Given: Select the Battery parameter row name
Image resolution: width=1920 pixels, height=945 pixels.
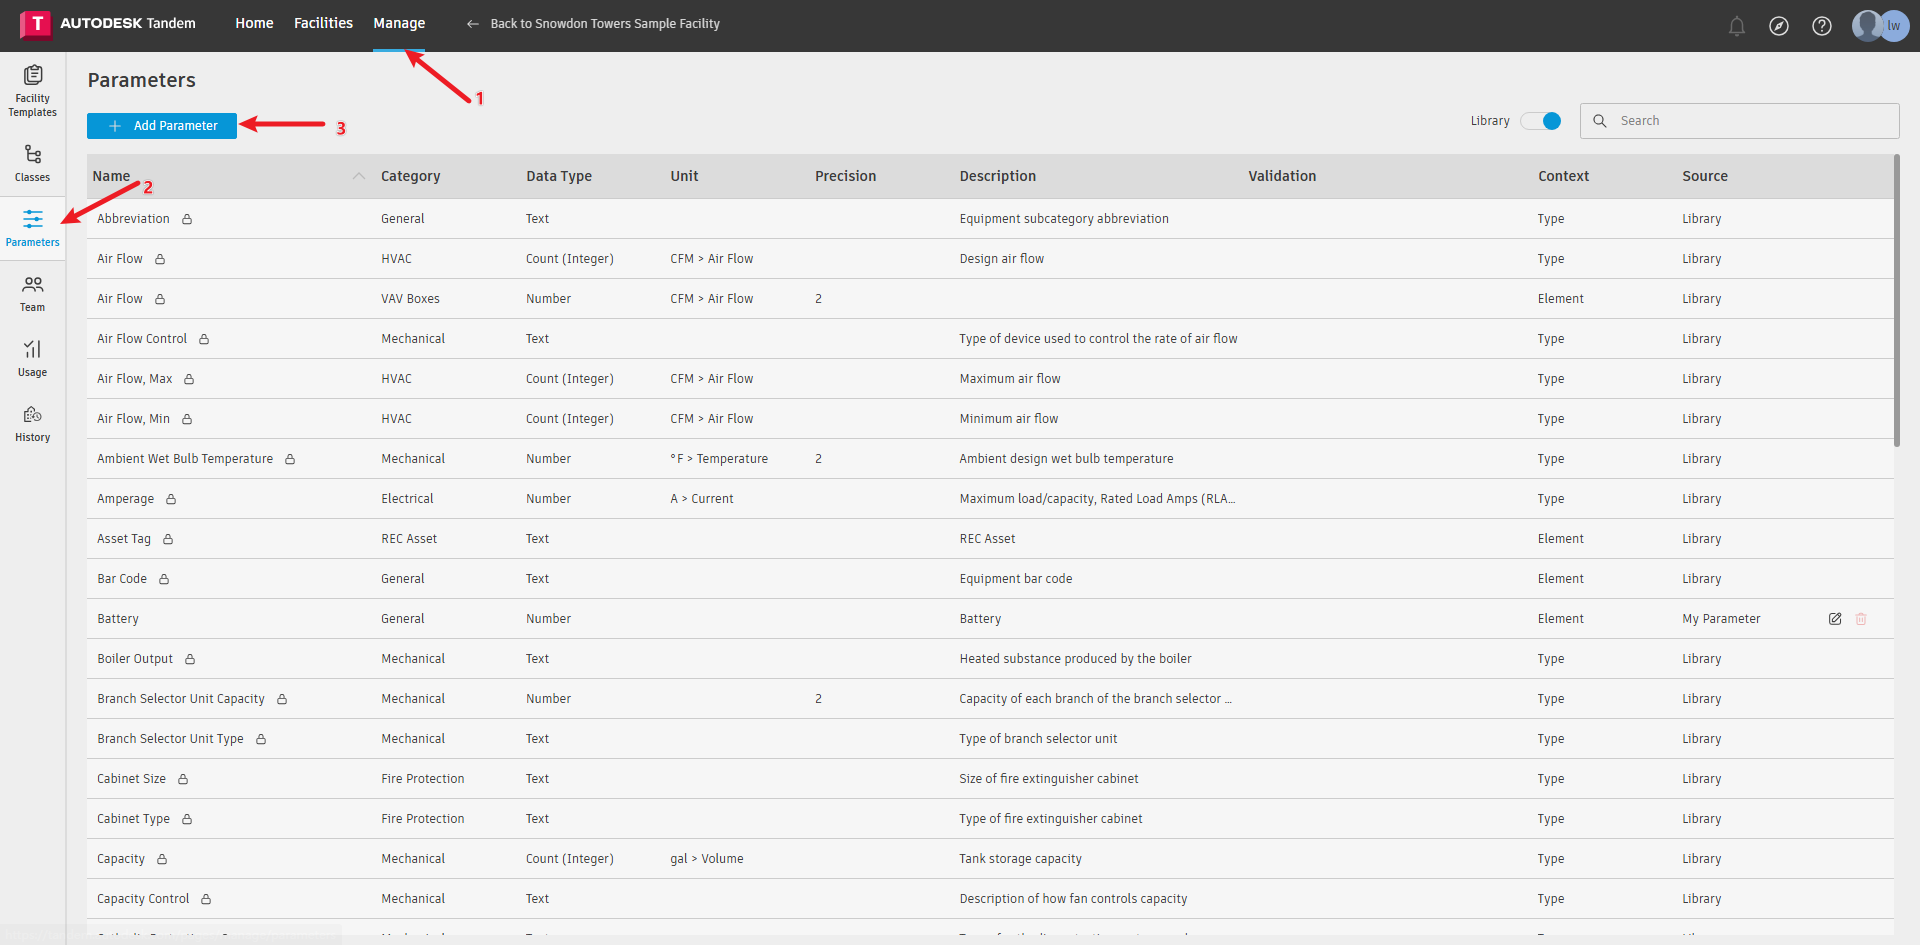Looking at the screenshot, I should 118,619.
